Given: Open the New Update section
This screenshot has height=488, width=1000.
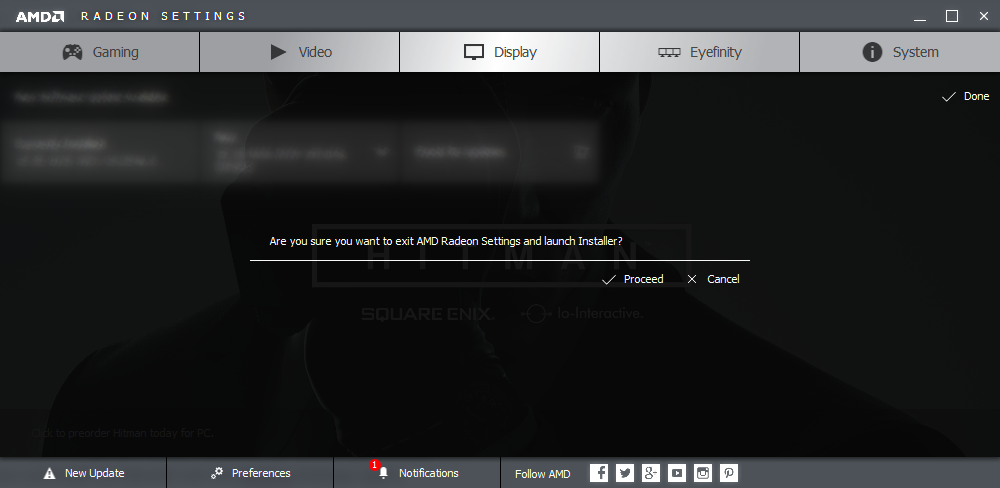Looking at the screenshot, I should click(84, 473).
